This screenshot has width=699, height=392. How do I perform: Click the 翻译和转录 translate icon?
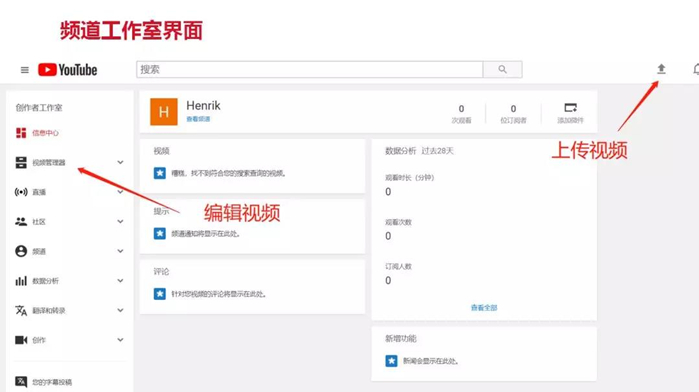pyautogui.click(x=21, y=310)
